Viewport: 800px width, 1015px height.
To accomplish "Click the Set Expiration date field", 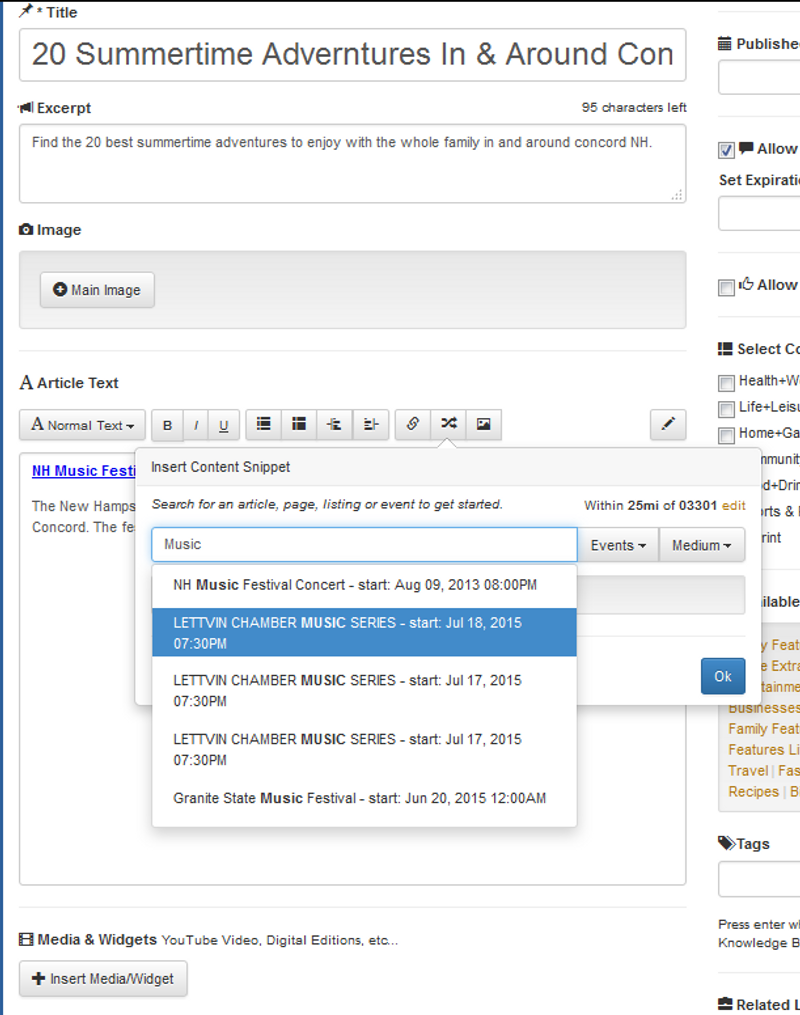I will pyautogui.click(x=759, y=214).
